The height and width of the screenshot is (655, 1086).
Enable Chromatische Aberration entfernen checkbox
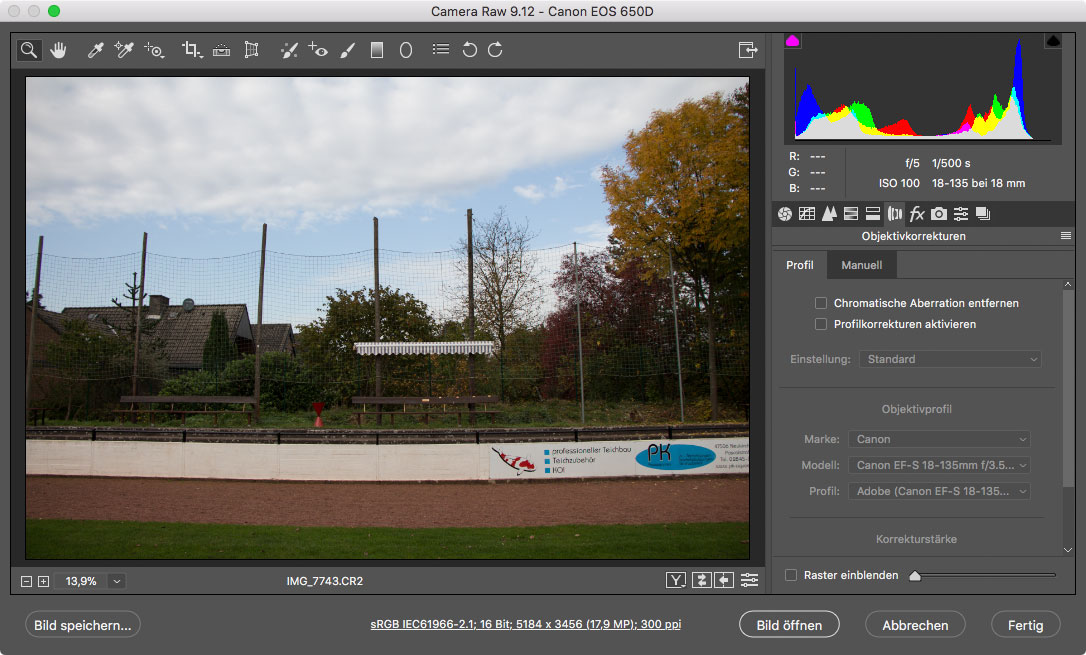coord(821,303)
